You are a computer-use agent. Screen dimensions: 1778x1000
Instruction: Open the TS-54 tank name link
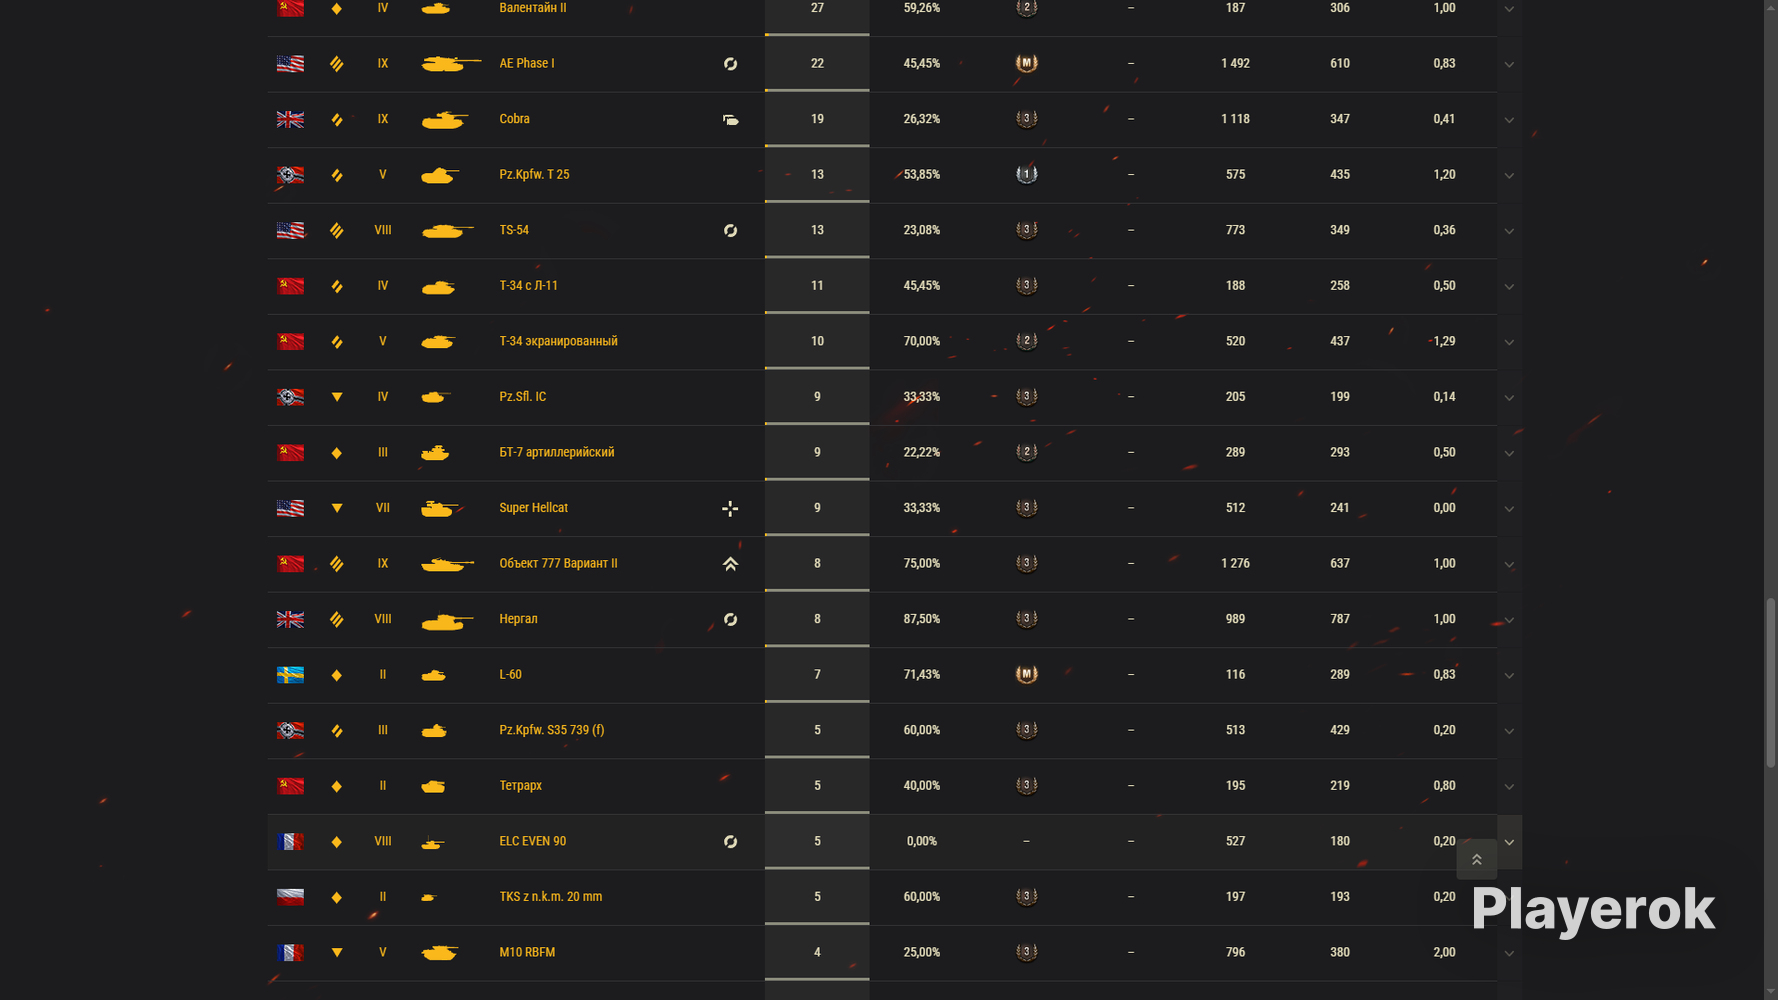pos(514,230)
